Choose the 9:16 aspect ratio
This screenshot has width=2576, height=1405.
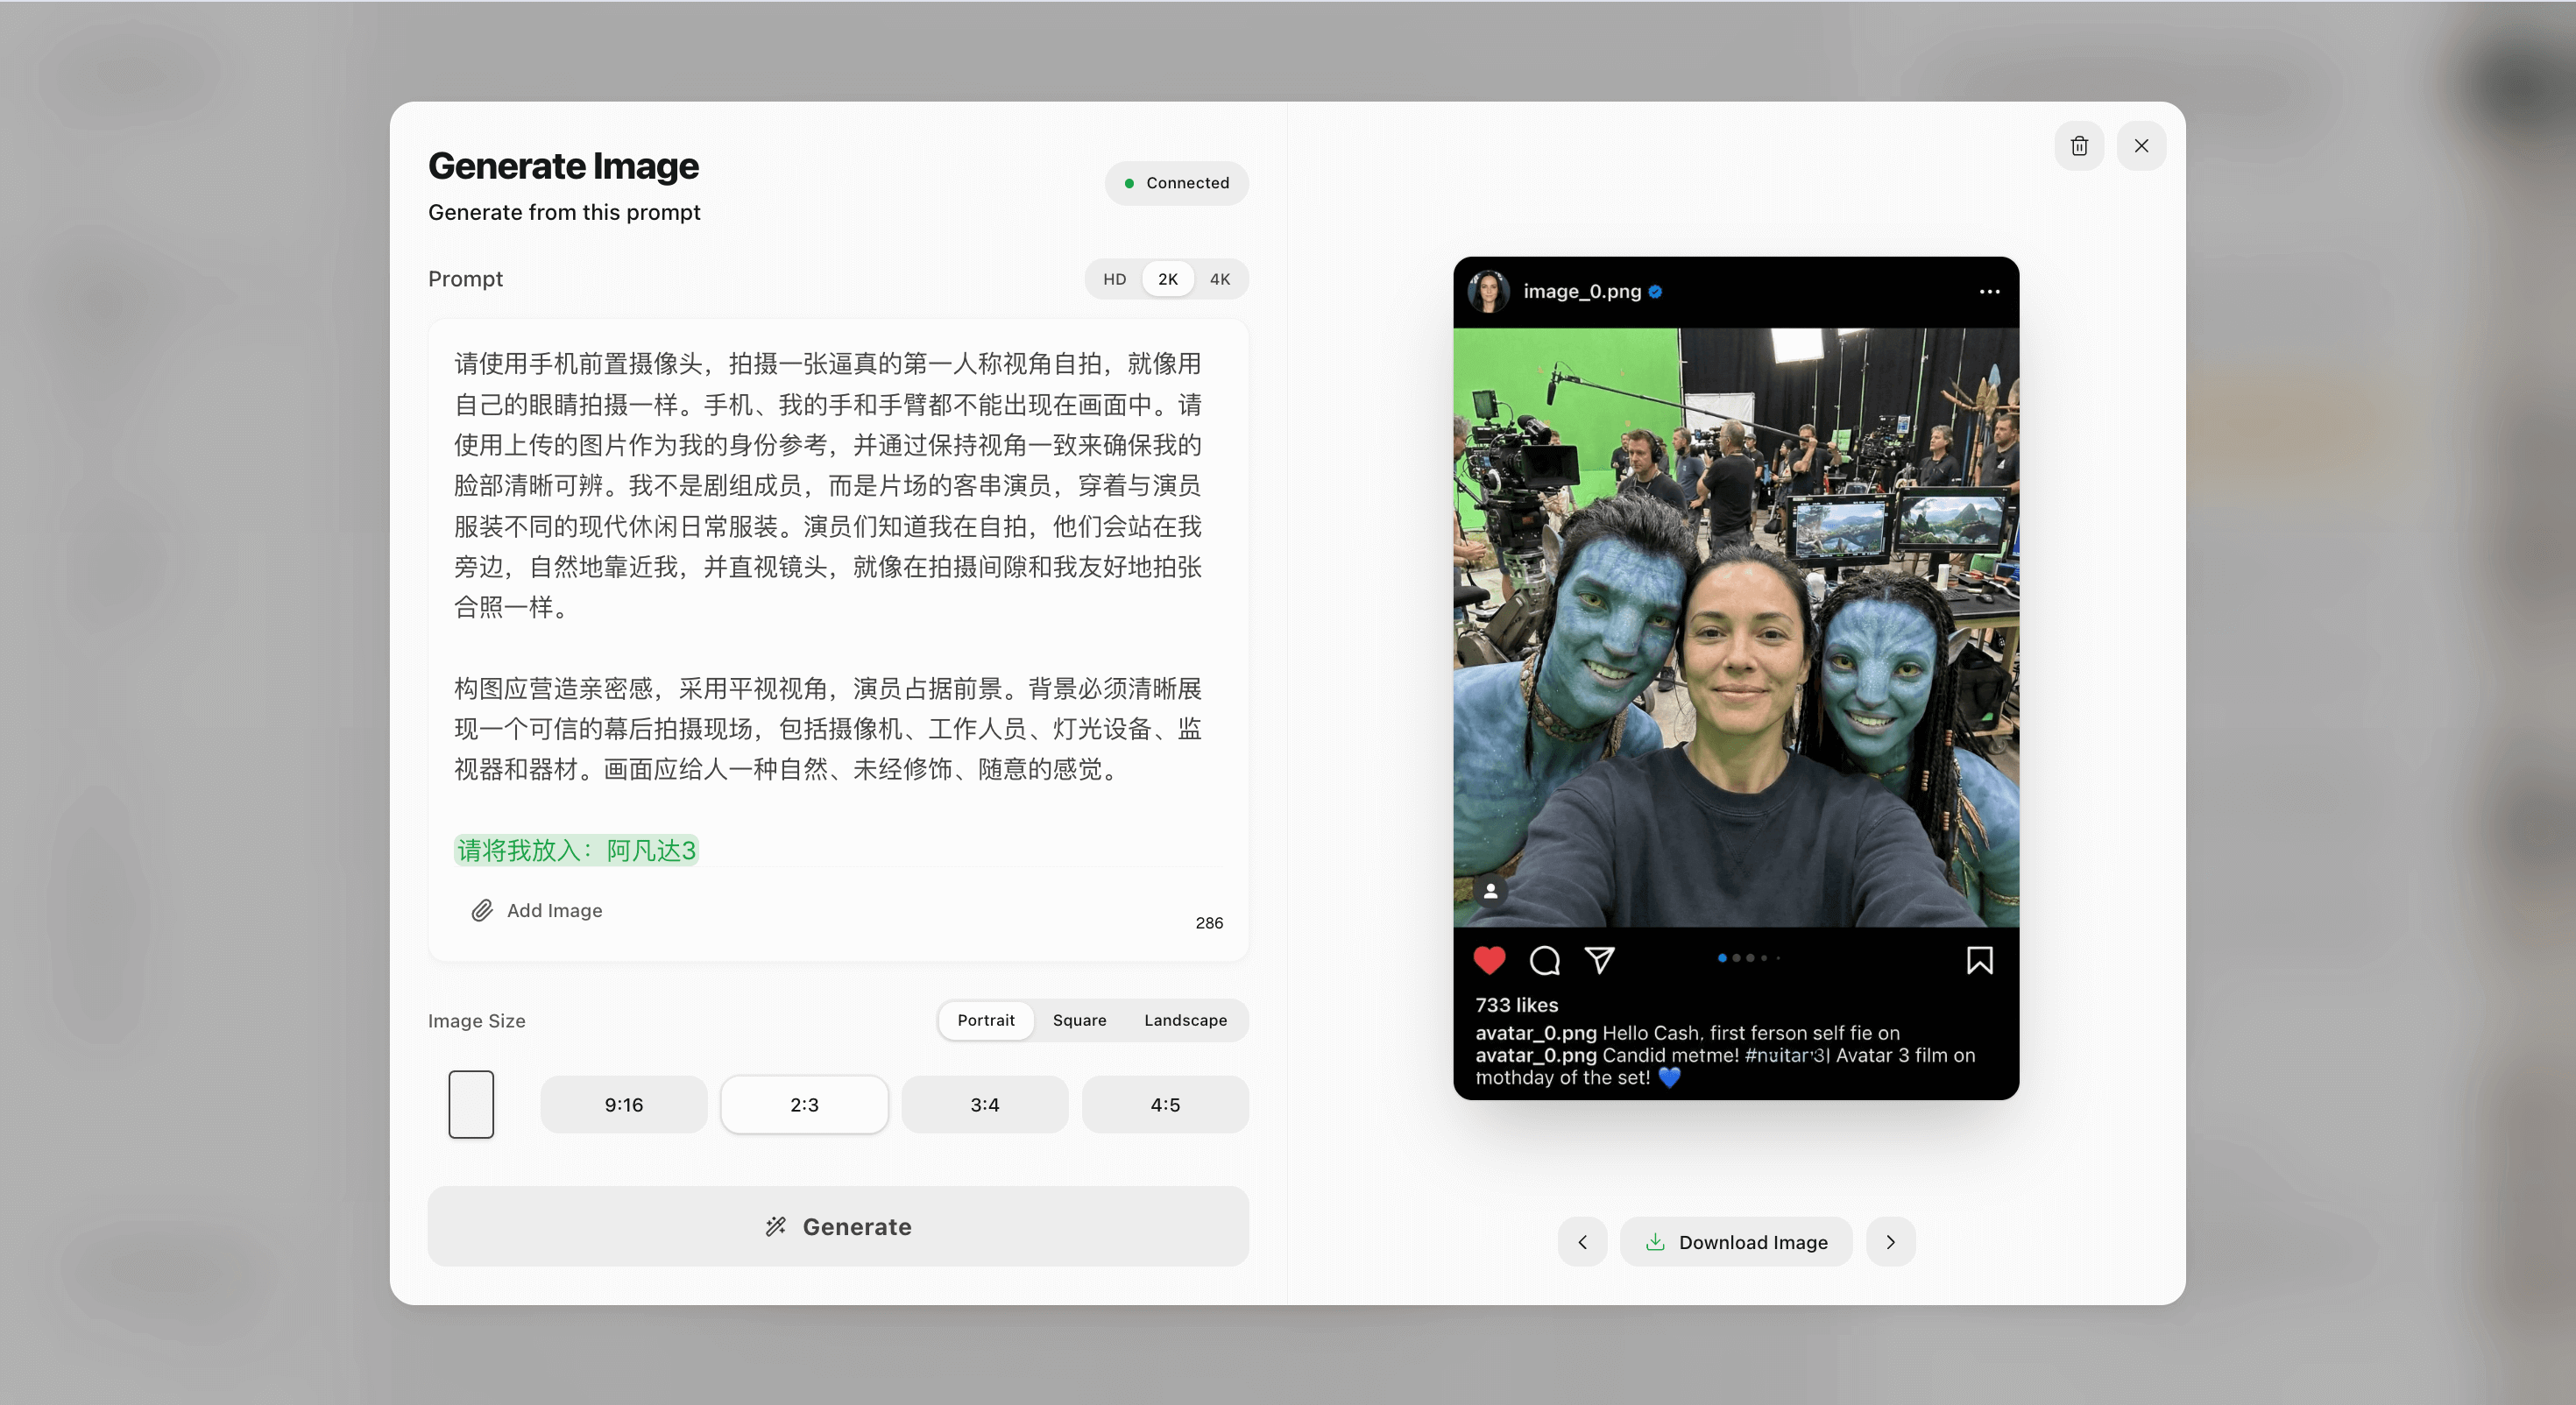click(x=623, y=1105)
